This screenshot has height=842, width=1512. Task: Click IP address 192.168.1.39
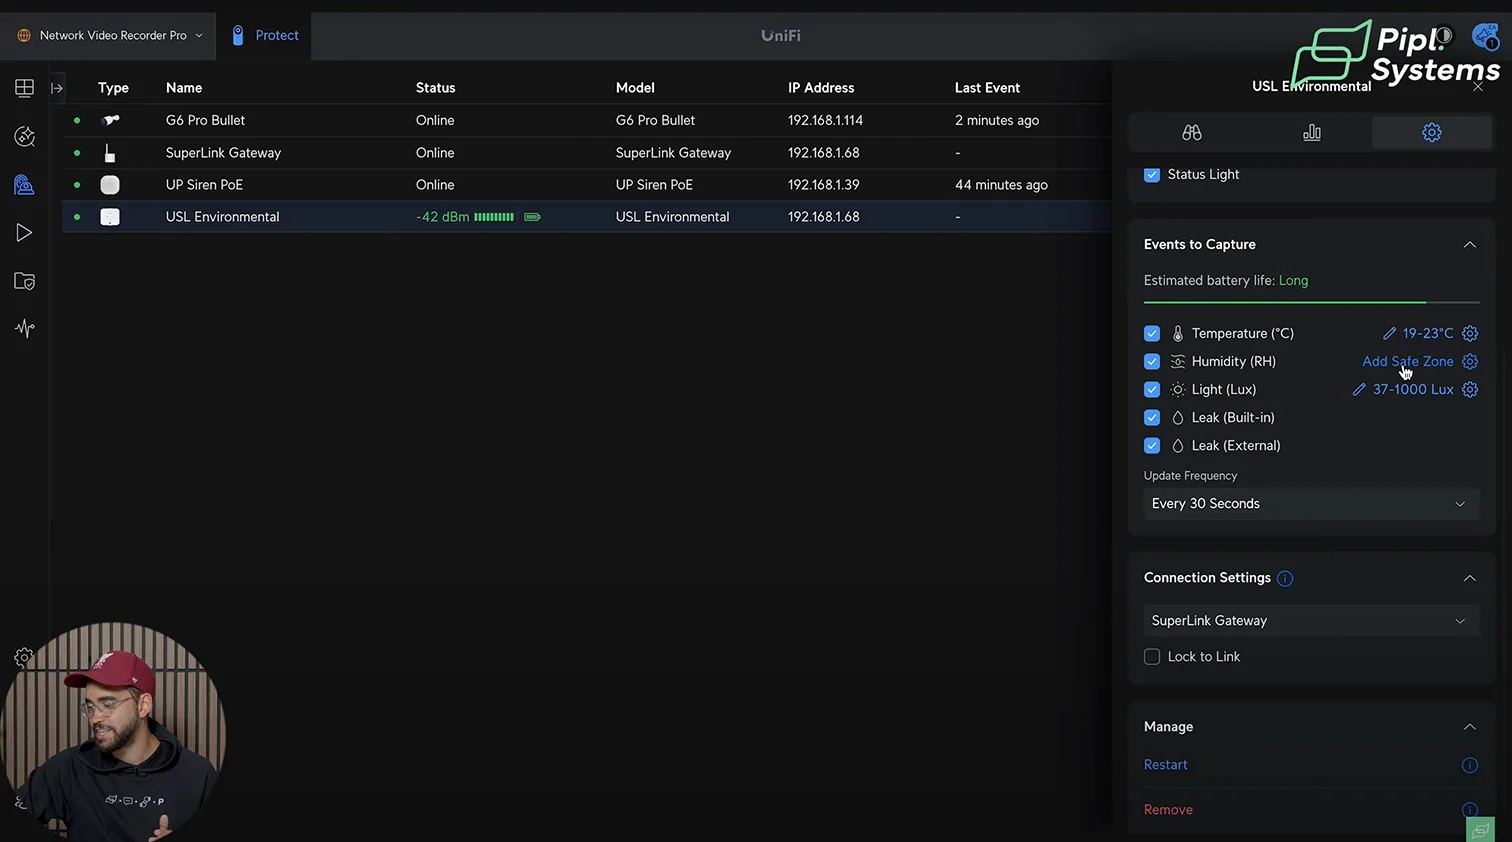(823, 185)
